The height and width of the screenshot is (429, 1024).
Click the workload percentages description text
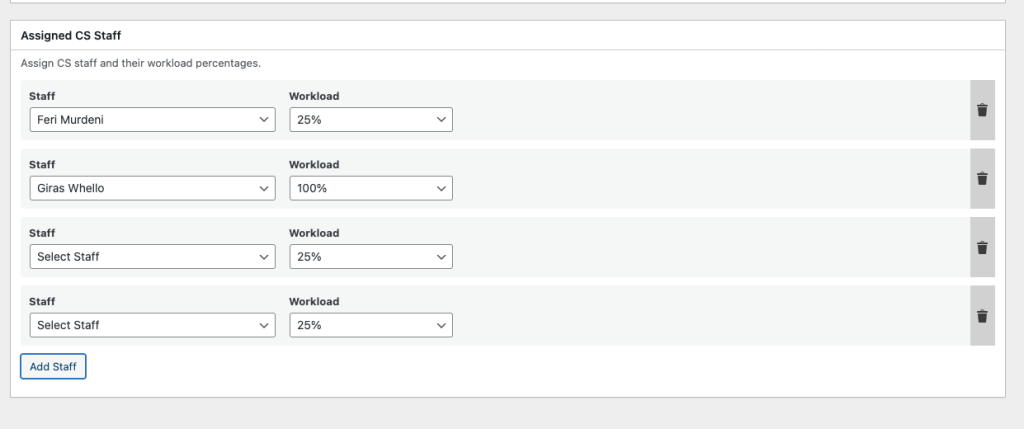tap(140, 63)
